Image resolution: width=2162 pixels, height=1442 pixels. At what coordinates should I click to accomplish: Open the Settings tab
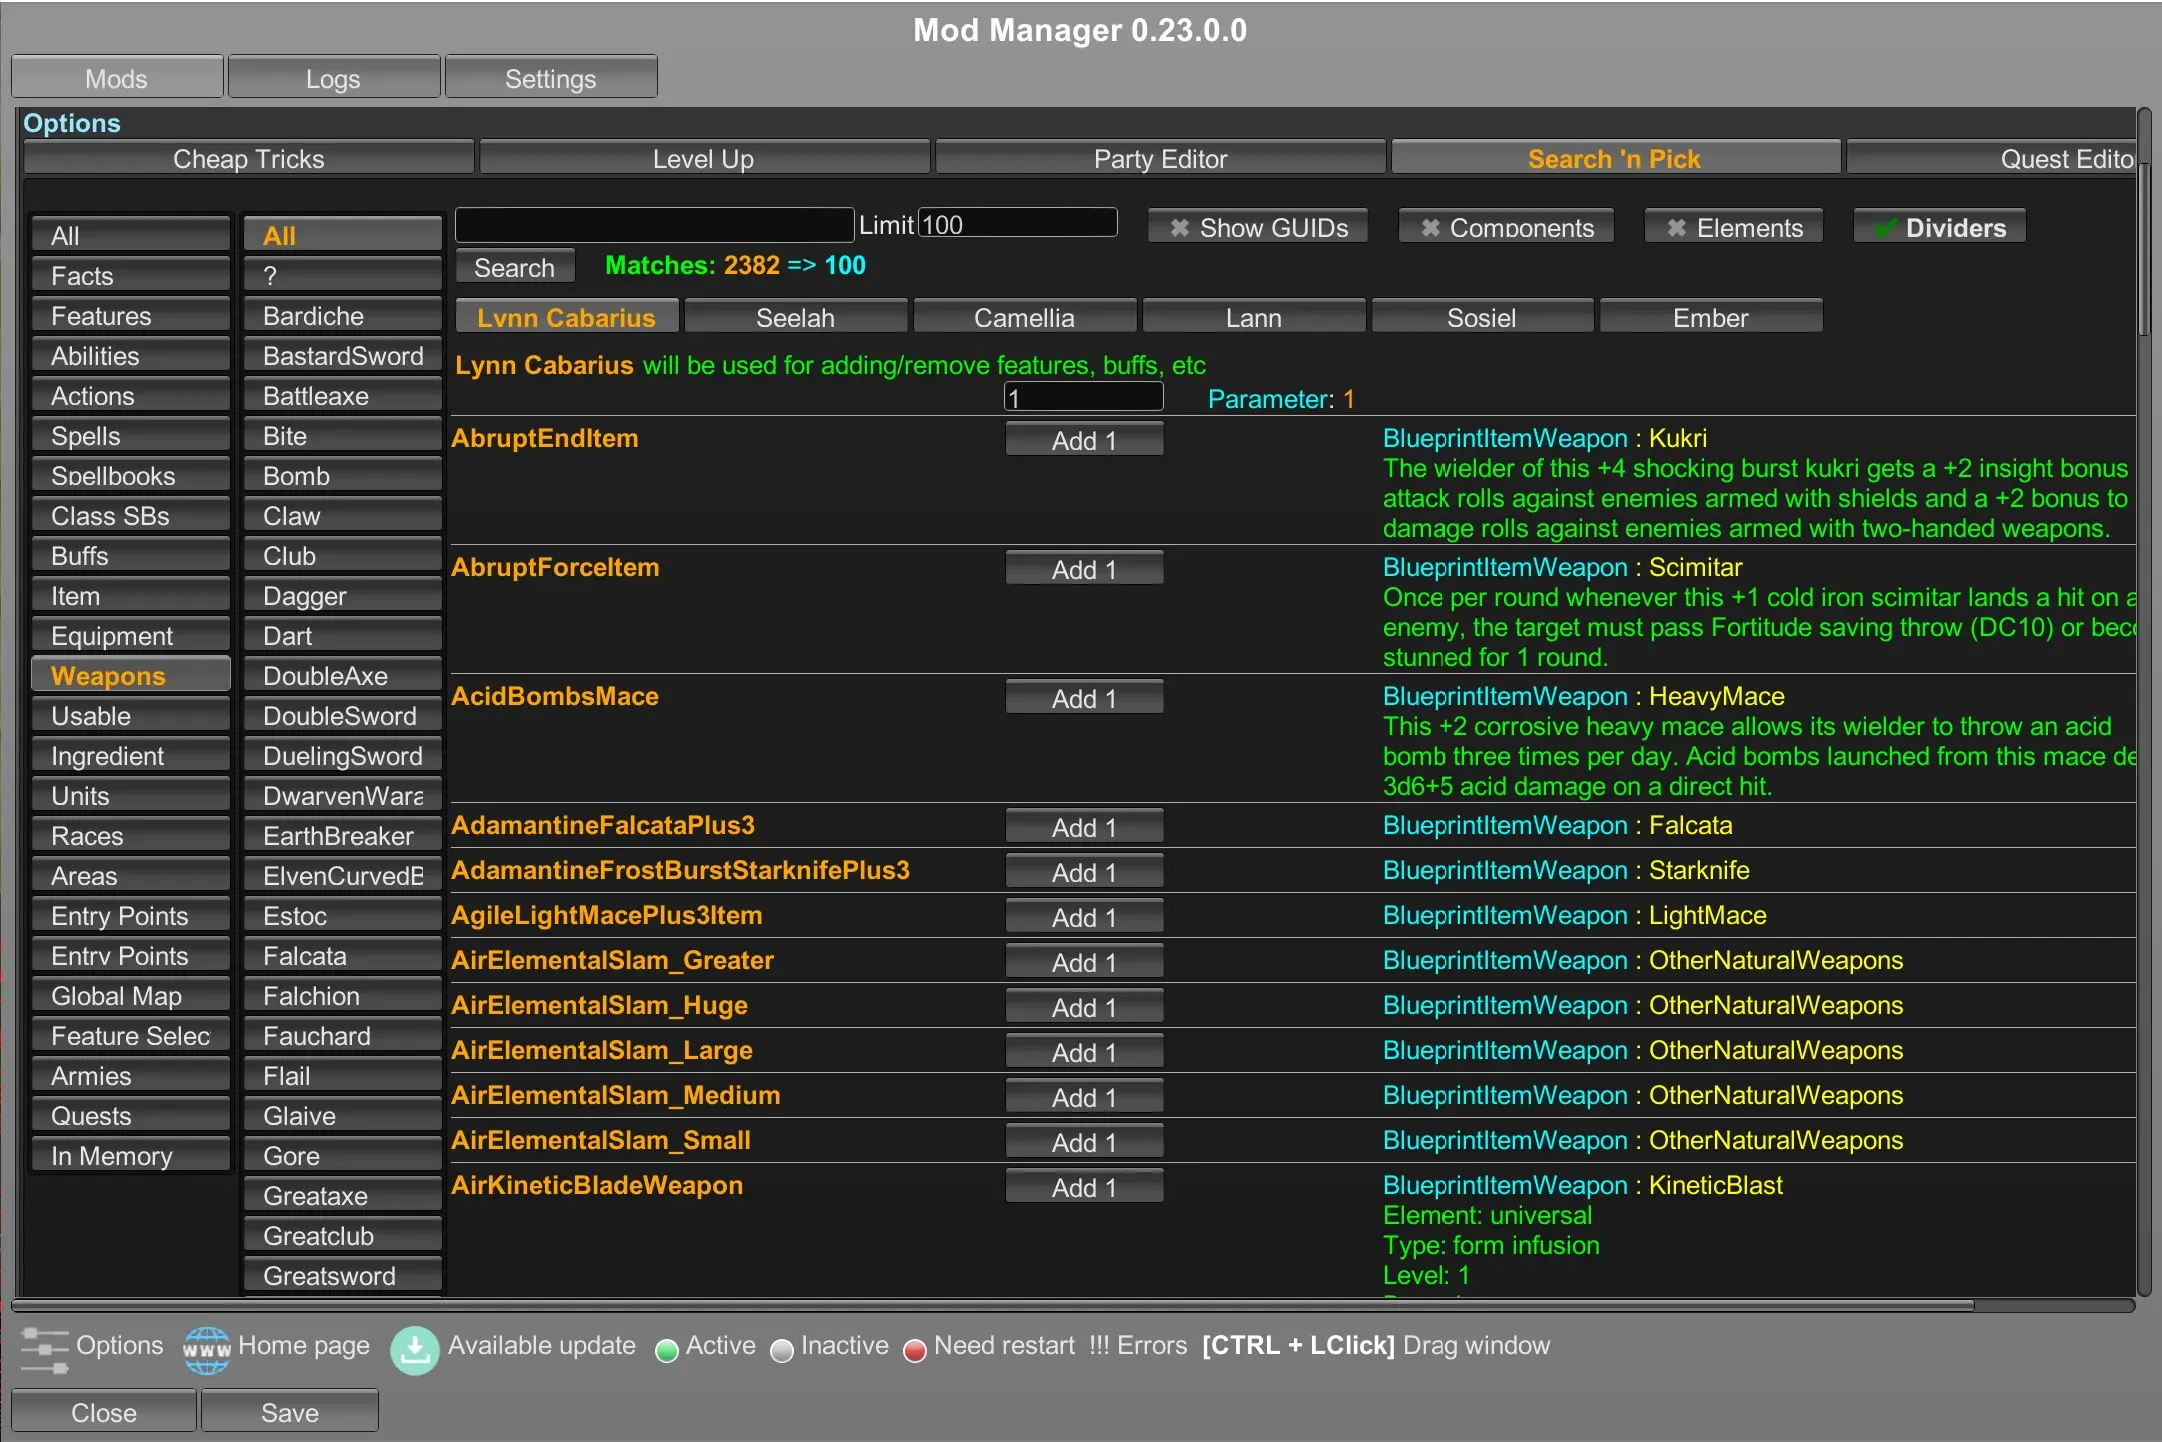click(550, 79)
